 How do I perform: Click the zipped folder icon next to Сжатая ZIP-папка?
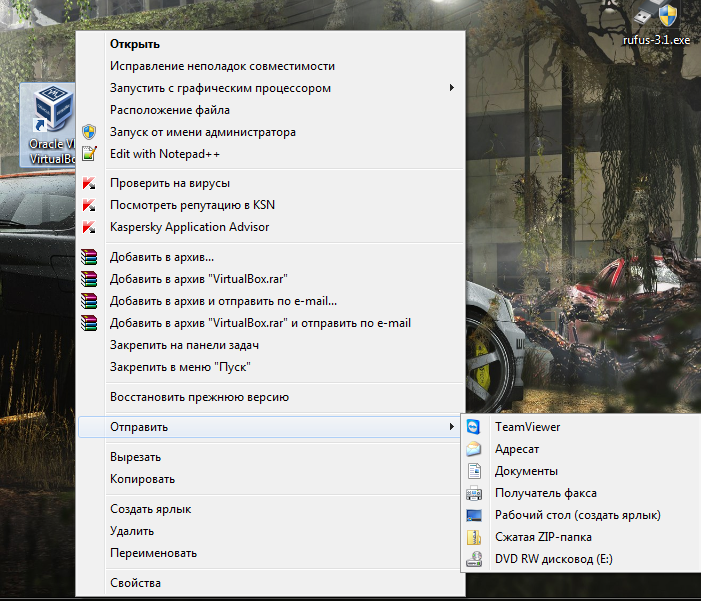474,537
